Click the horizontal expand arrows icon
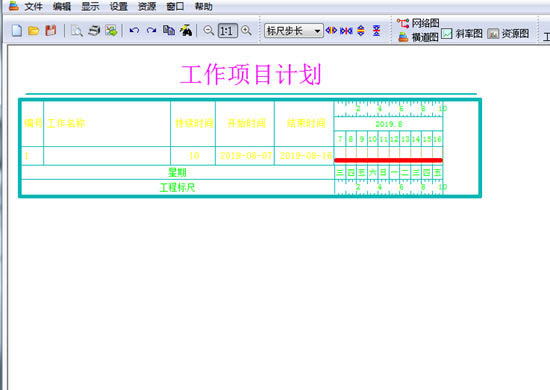 tap(331, 31)
